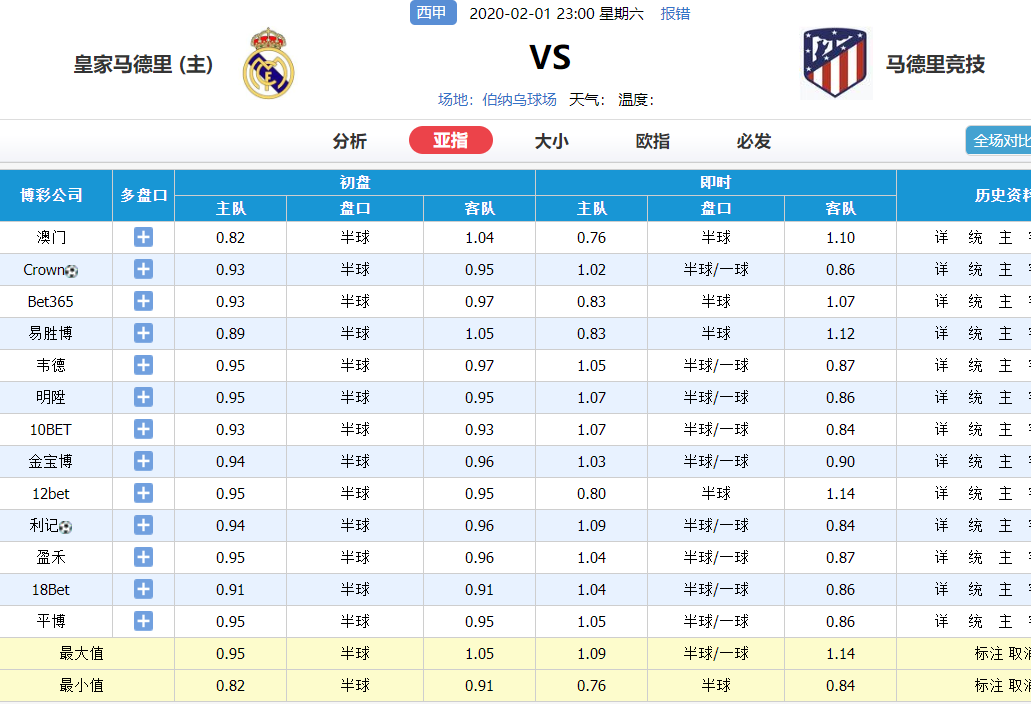This screenshot has height=704, width=1031.
Task: Expand multi-handicap plus icon for Crown
Action: (x=143, y=270)
